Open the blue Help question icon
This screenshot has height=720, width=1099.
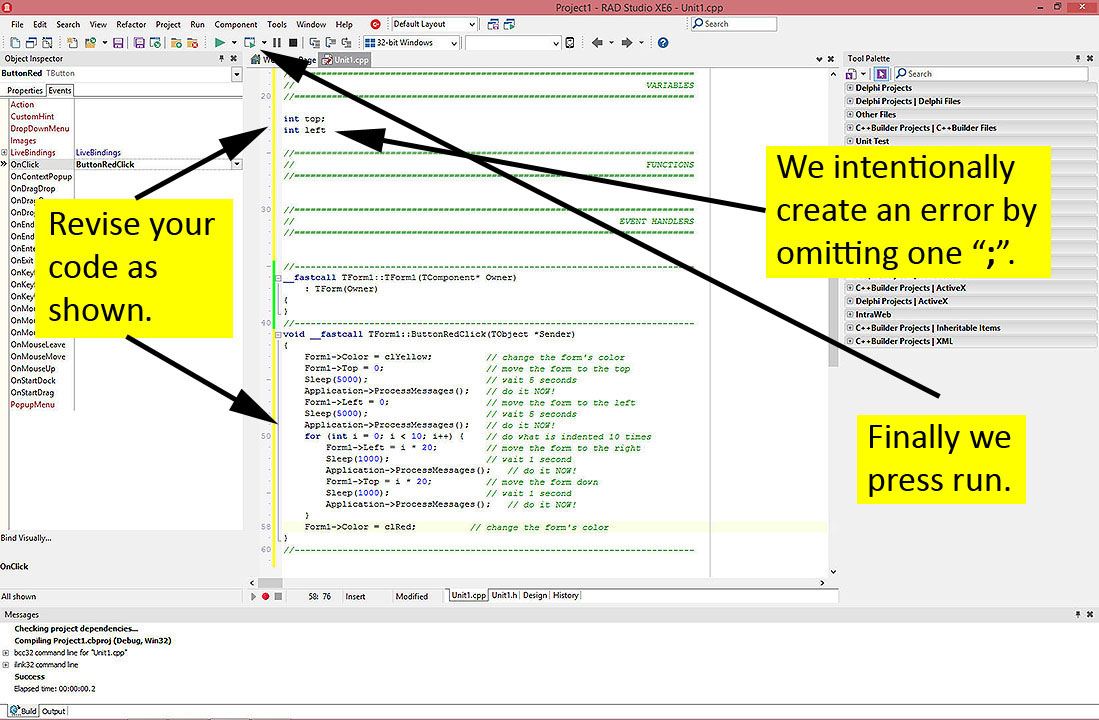pyautogui.click(x=663, y=43)
